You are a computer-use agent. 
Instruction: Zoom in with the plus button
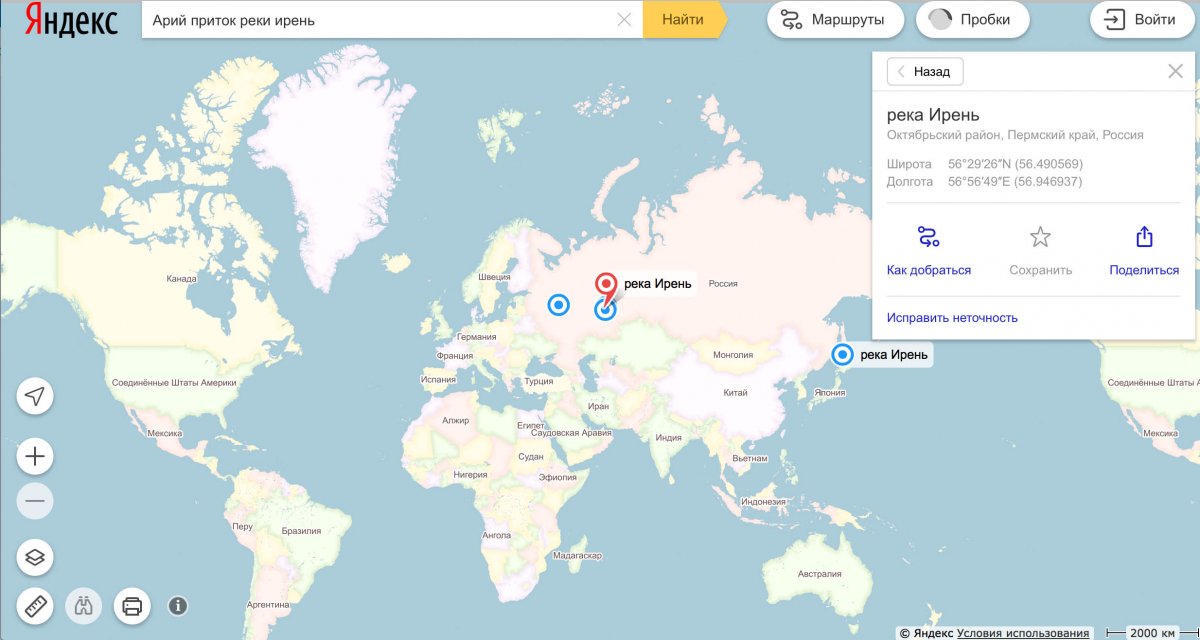tap(35, 457)
